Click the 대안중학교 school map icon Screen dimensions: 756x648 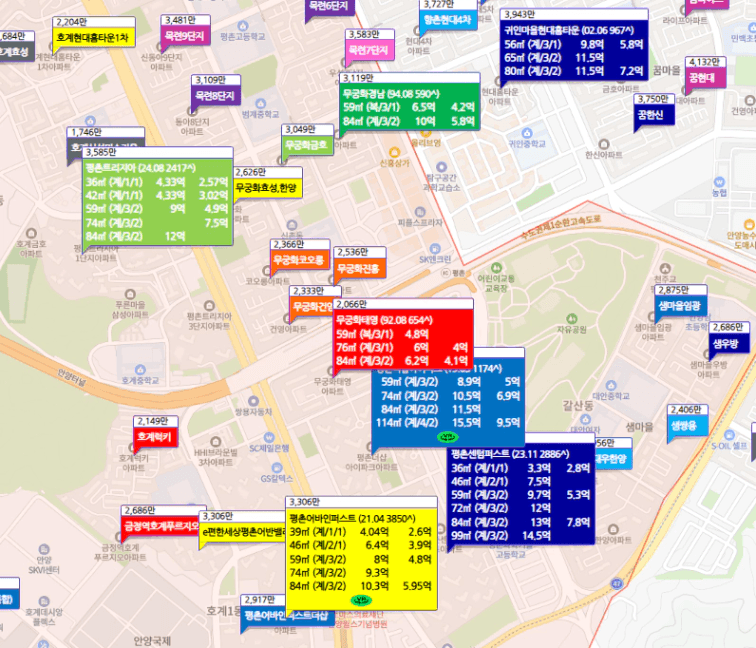point(611,385)
